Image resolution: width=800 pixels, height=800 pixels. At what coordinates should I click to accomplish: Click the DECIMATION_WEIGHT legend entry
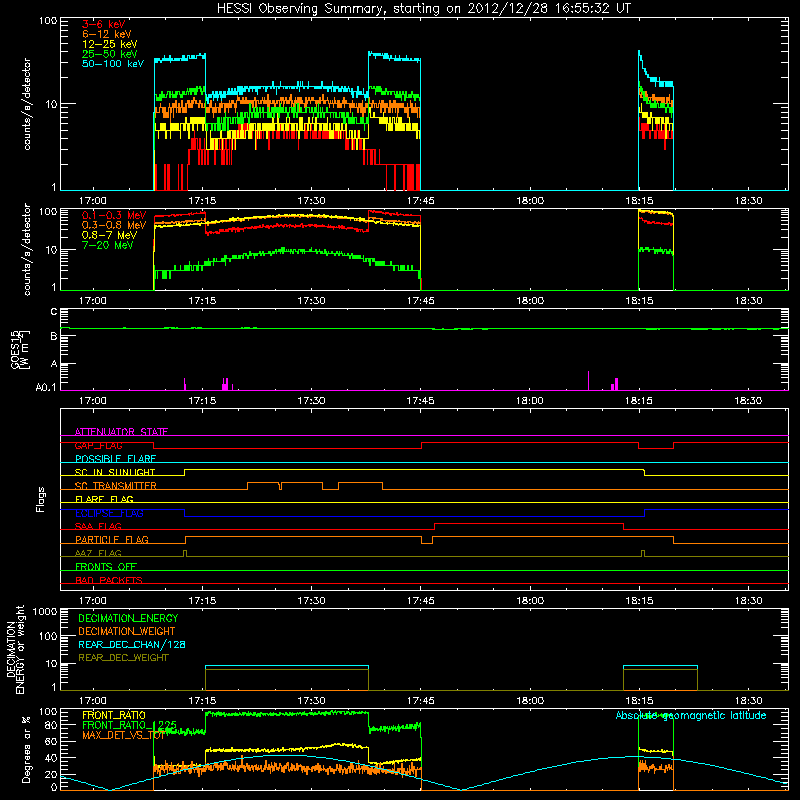[x=127, y=631]
